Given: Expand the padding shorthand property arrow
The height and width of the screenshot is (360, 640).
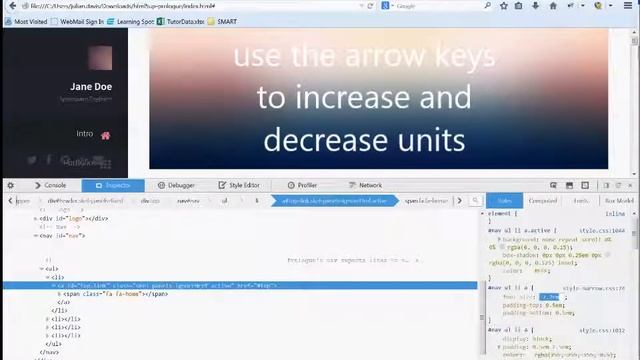Looking at the screenshot, I should [x=499, y=347].
